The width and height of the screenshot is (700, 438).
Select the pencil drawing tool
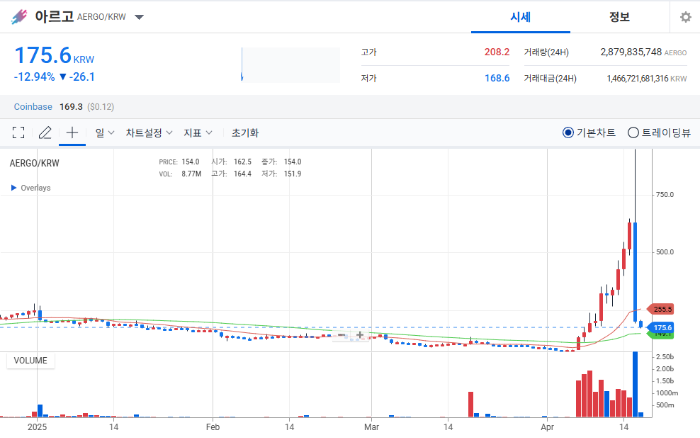point(45,133)
